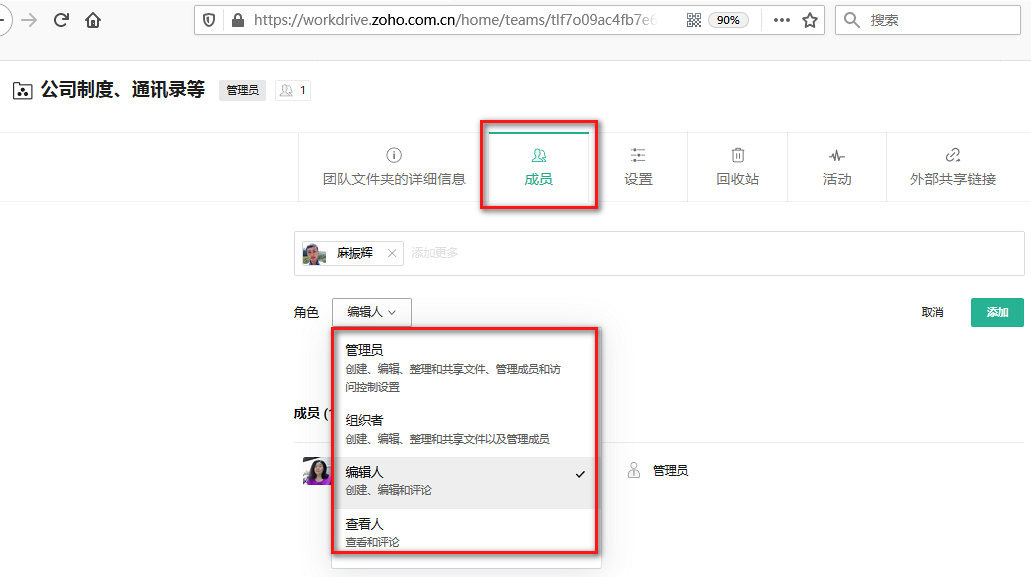Click 取消 to cancel adding members

pos(931,311)
